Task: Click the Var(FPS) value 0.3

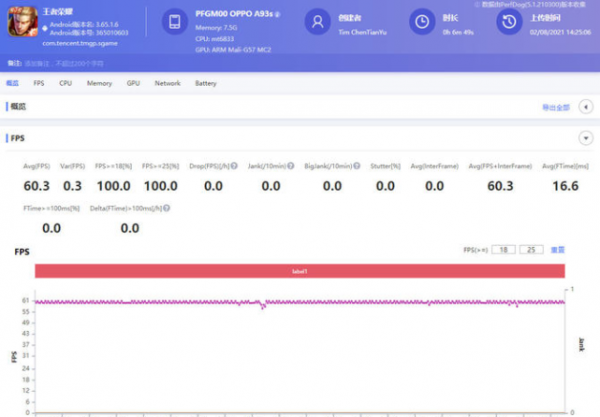Action: [x=72, y=186]
